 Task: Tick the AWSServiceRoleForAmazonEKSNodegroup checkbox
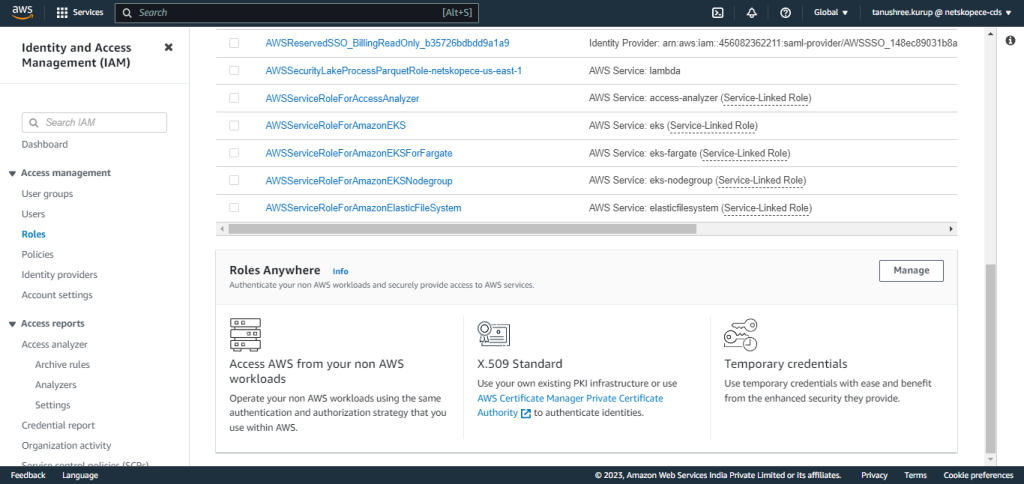pyautogui.click(x=234, y=180)
